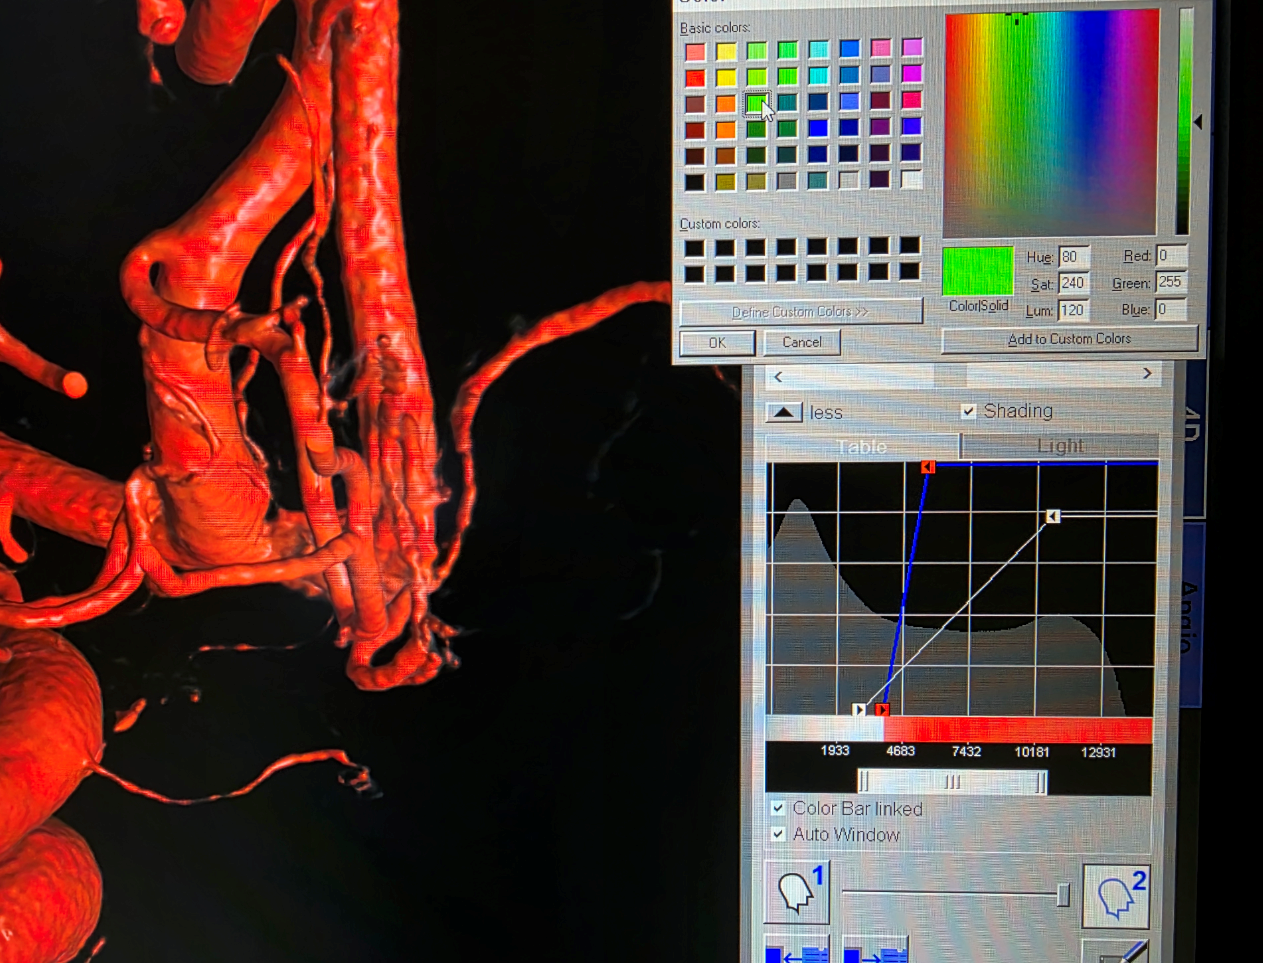
Task: Uncheck Color Bar linked
Action: pos(778,808)
